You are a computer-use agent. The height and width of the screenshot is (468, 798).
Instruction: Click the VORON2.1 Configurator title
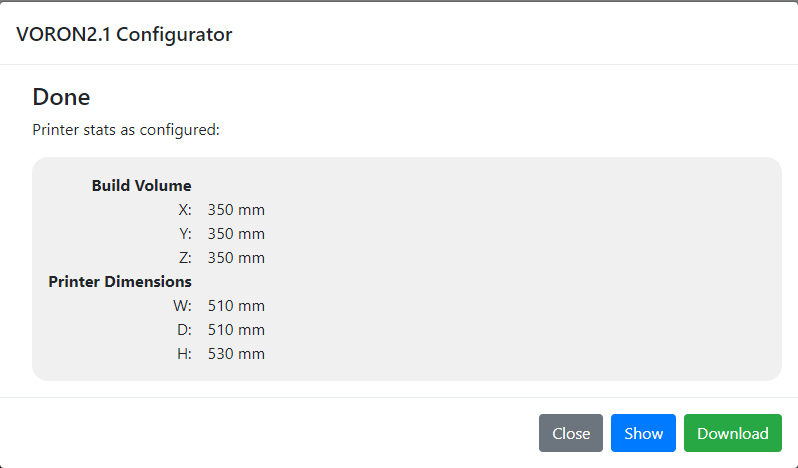tap(124, 34)
